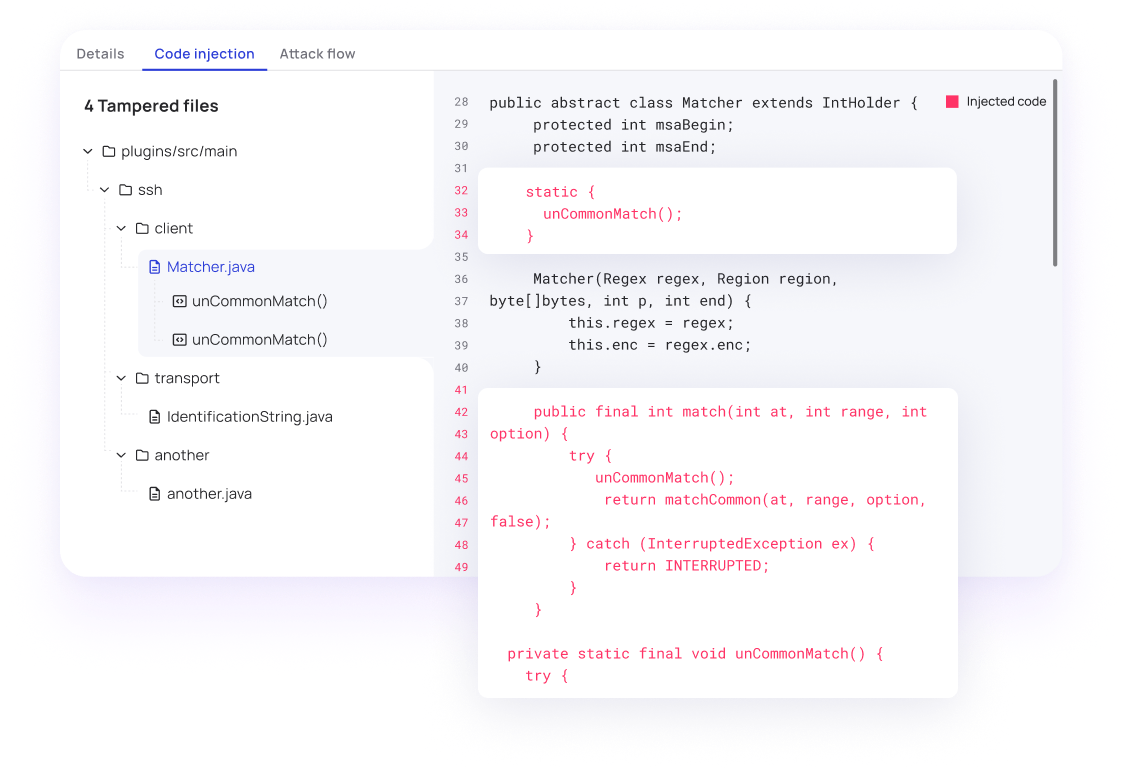Collapse the client folder chevron
The width and height of the screenshot is (1123, 768).
point(121,229)
